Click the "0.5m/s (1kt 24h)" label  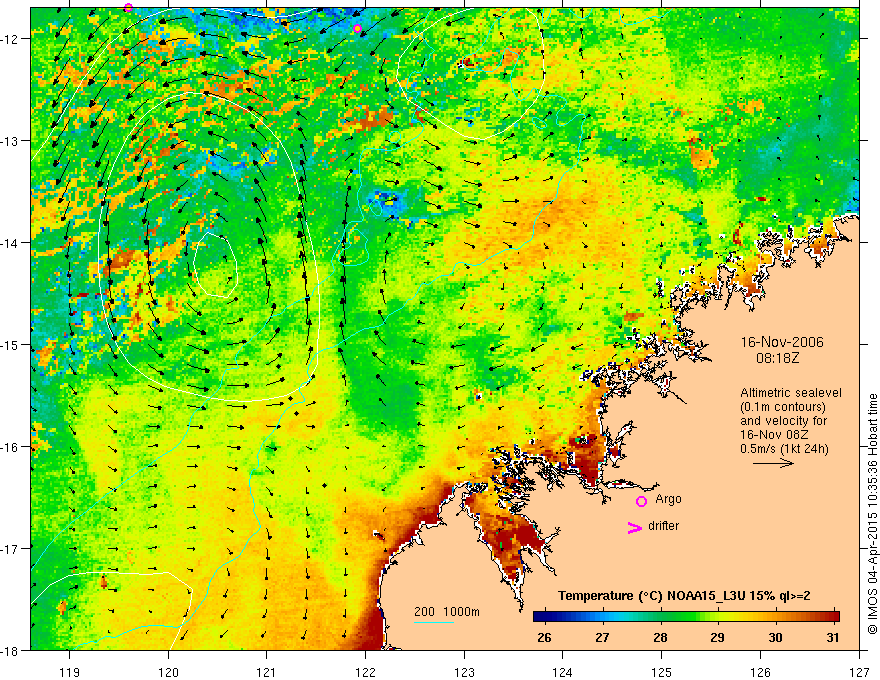785,449
